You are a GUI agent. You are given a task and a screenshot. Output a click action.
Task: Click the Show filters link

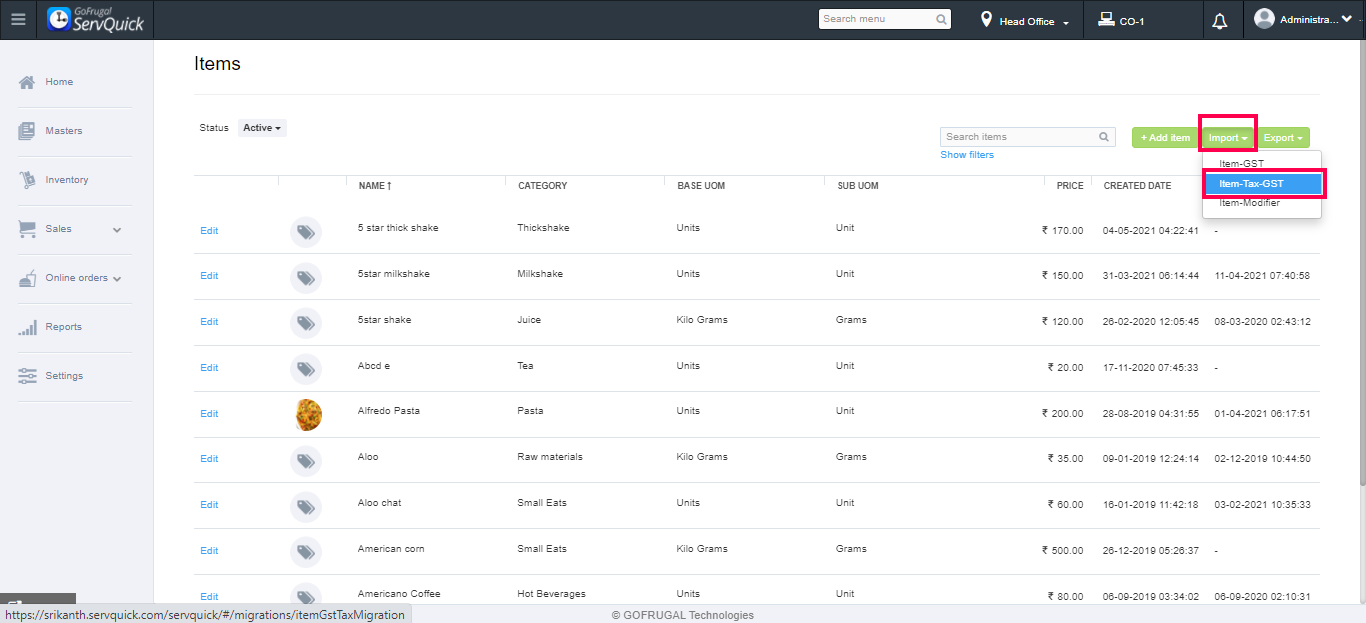click(x=967, y=155)
